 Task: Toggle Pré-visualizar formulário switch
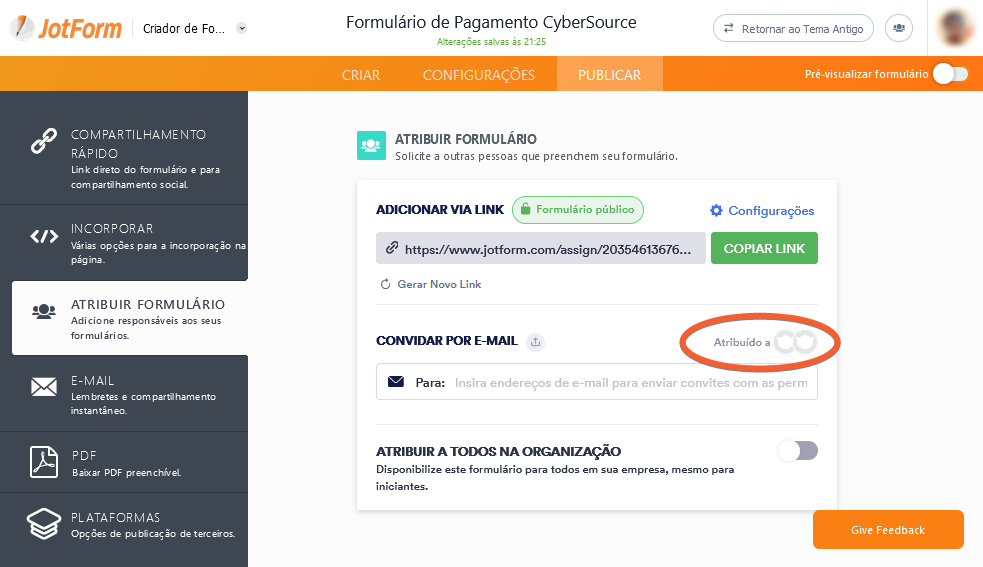(949, 74)
